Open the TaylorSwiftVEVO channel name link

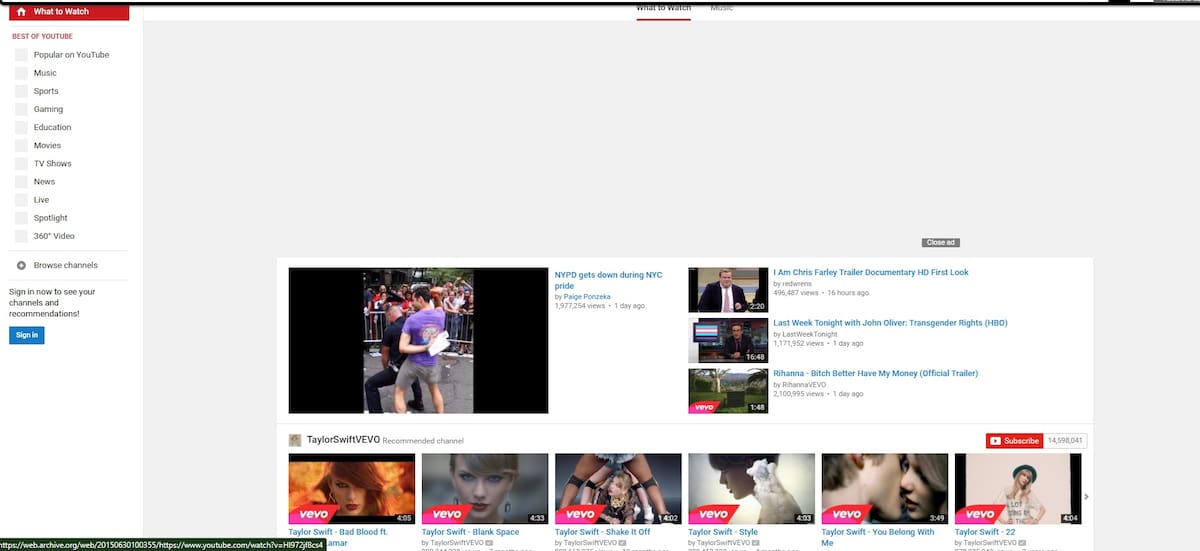[x=343, y=440]
